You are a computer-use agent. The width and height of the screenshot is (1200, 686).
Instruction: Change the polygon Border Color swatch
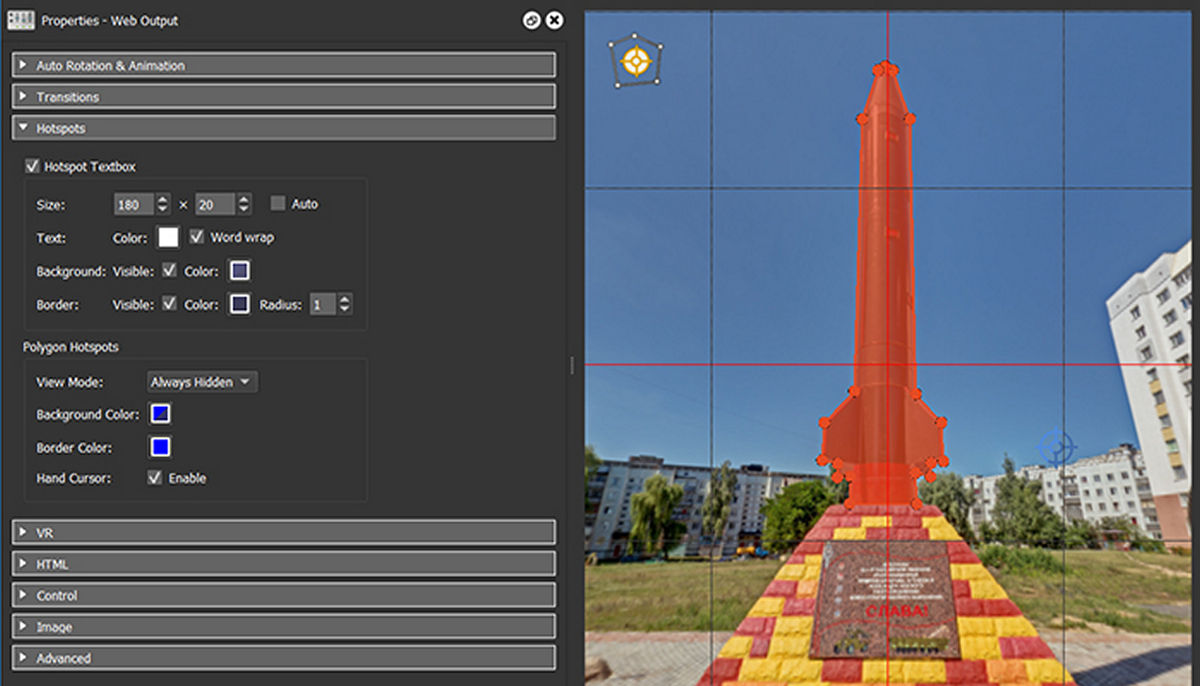pos(160,447)
